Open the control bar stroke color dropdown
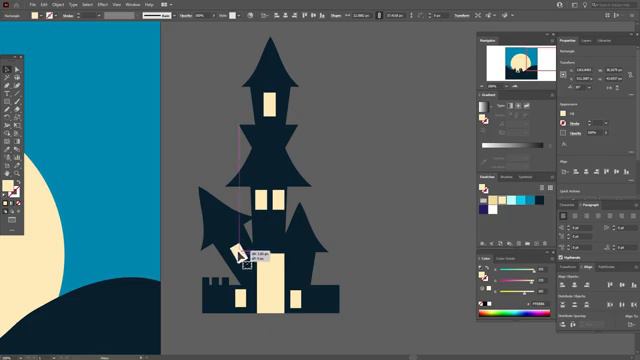The image size is (640, 360). (x=56, y=16)
